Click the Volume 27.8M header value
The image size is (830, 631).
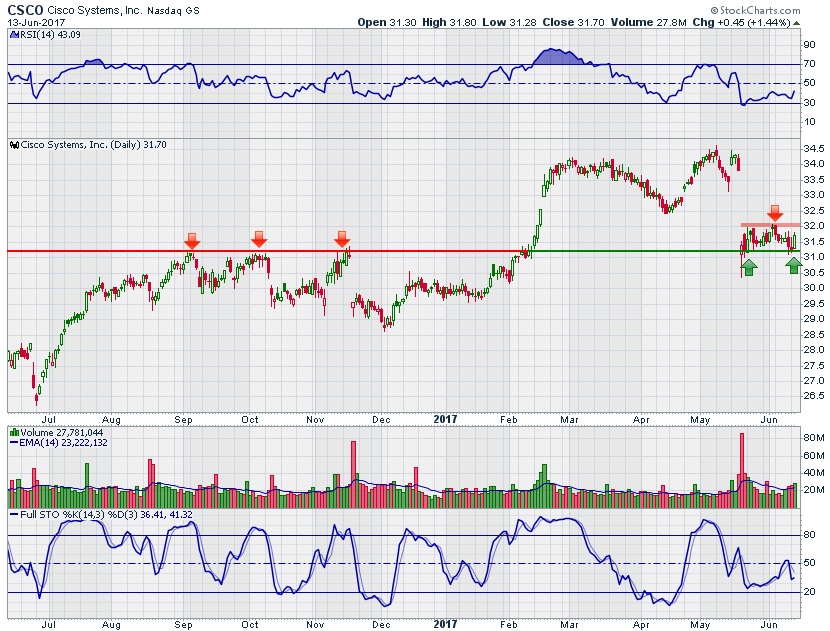pyautogui.click(x=648, y=22)
